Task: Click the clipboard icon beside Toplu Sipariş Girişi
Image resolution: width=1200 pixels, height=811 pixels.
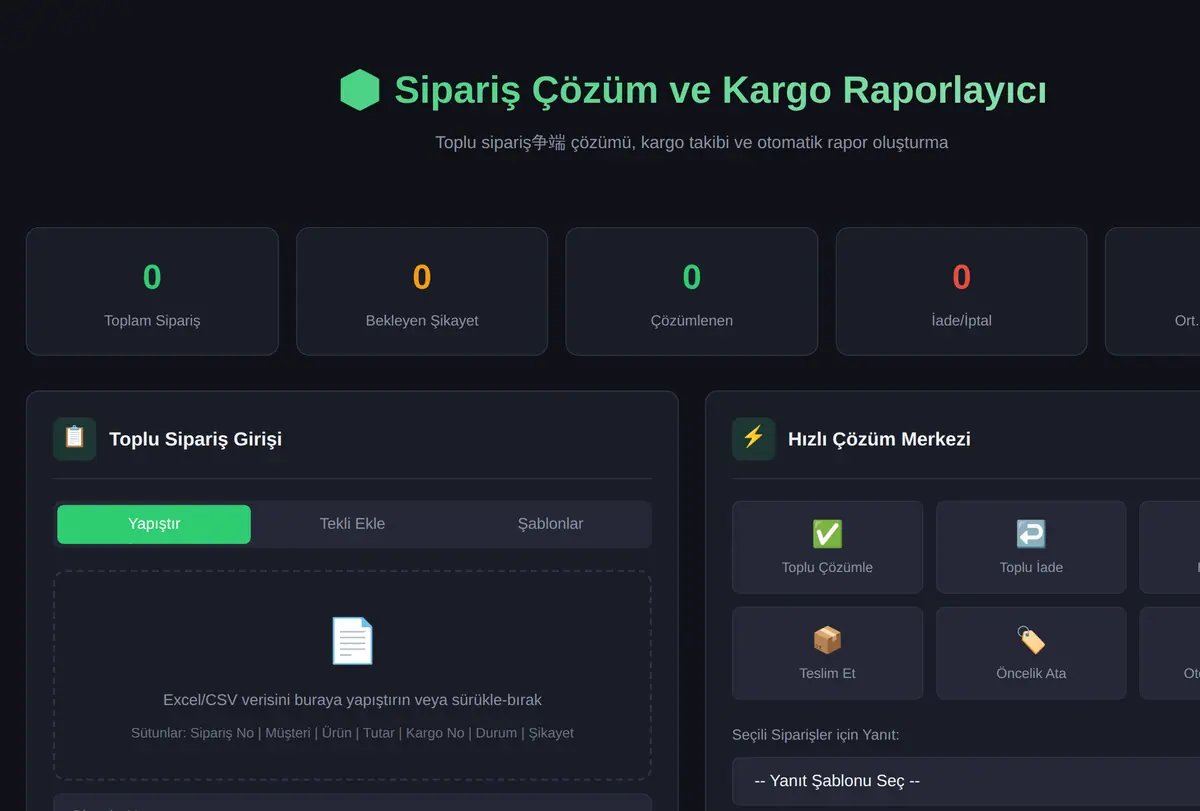Action: (x=74, y=438)
